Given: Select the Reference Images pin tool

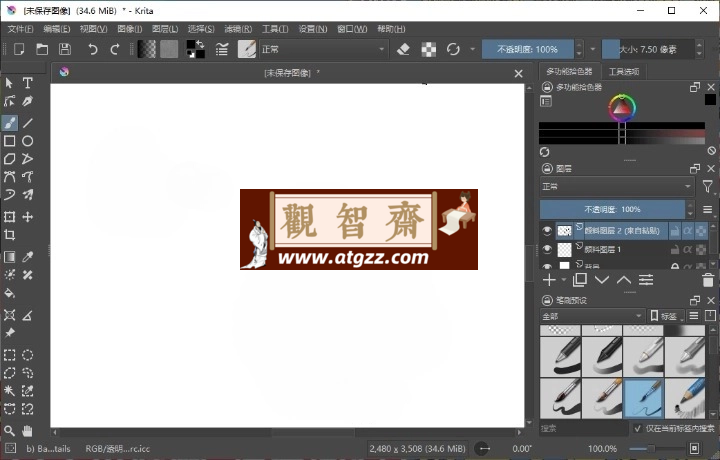Looking at the screenshot, I should [x=9, y=333].
